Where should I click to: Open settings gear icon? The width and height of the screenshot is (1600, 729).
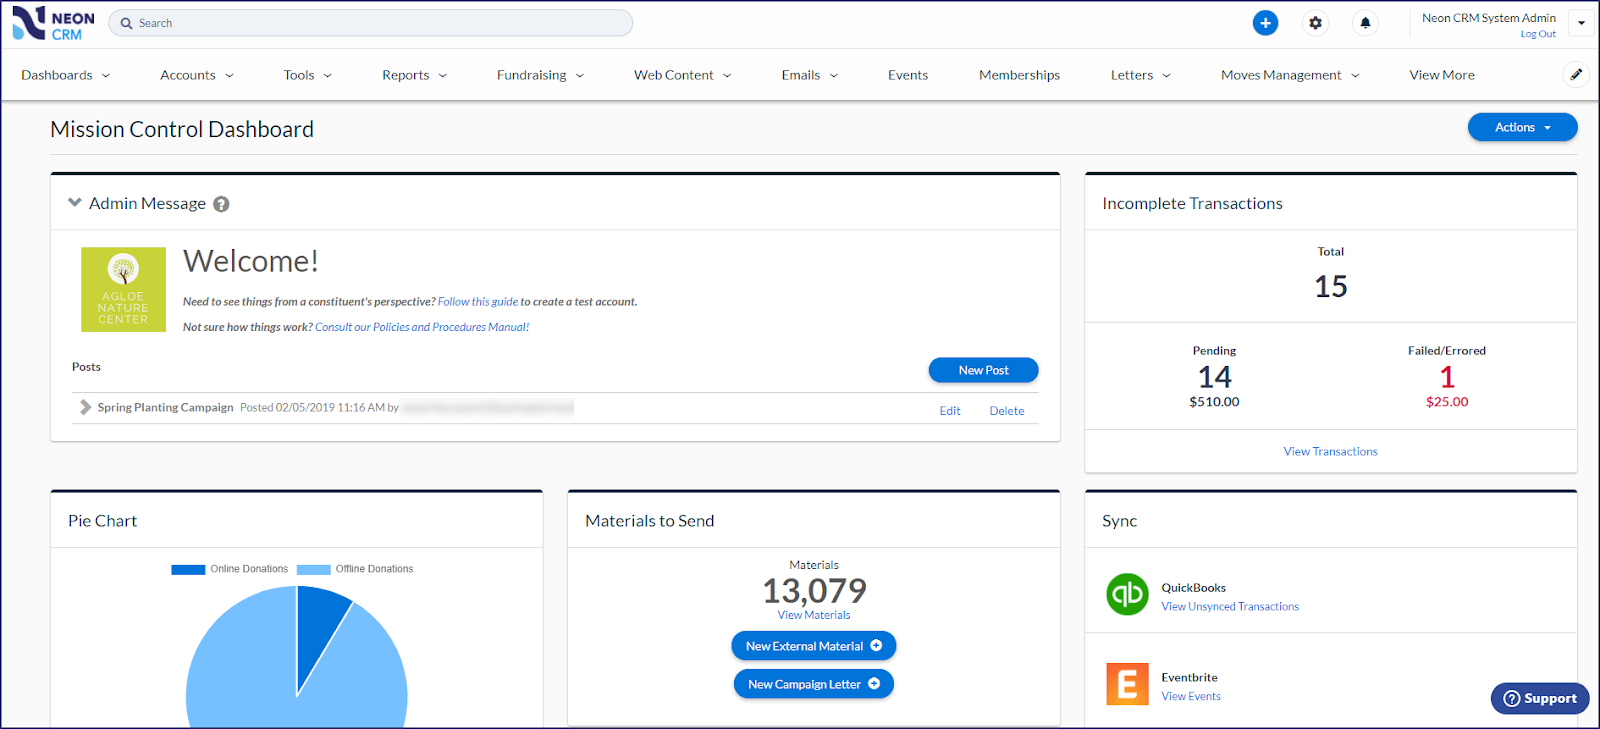[1315, 23]
